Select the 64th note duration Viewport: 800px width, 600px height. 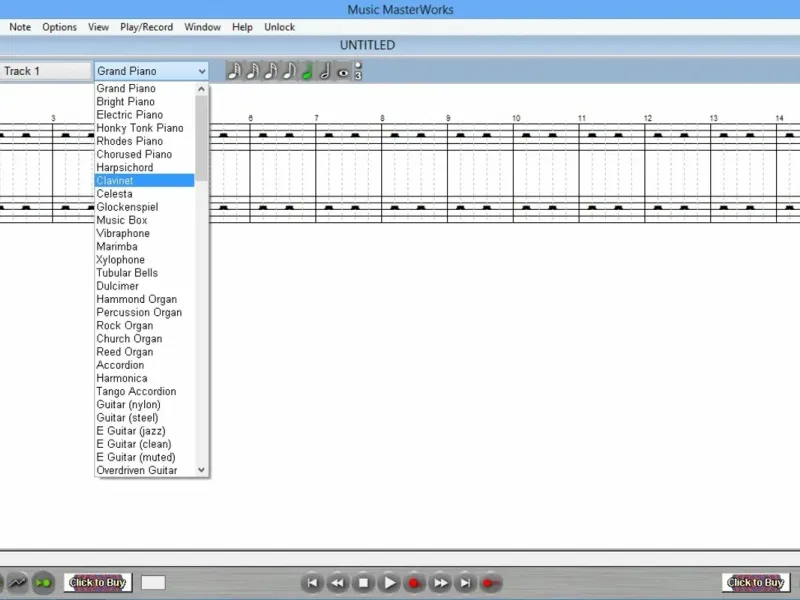(234, 71)
